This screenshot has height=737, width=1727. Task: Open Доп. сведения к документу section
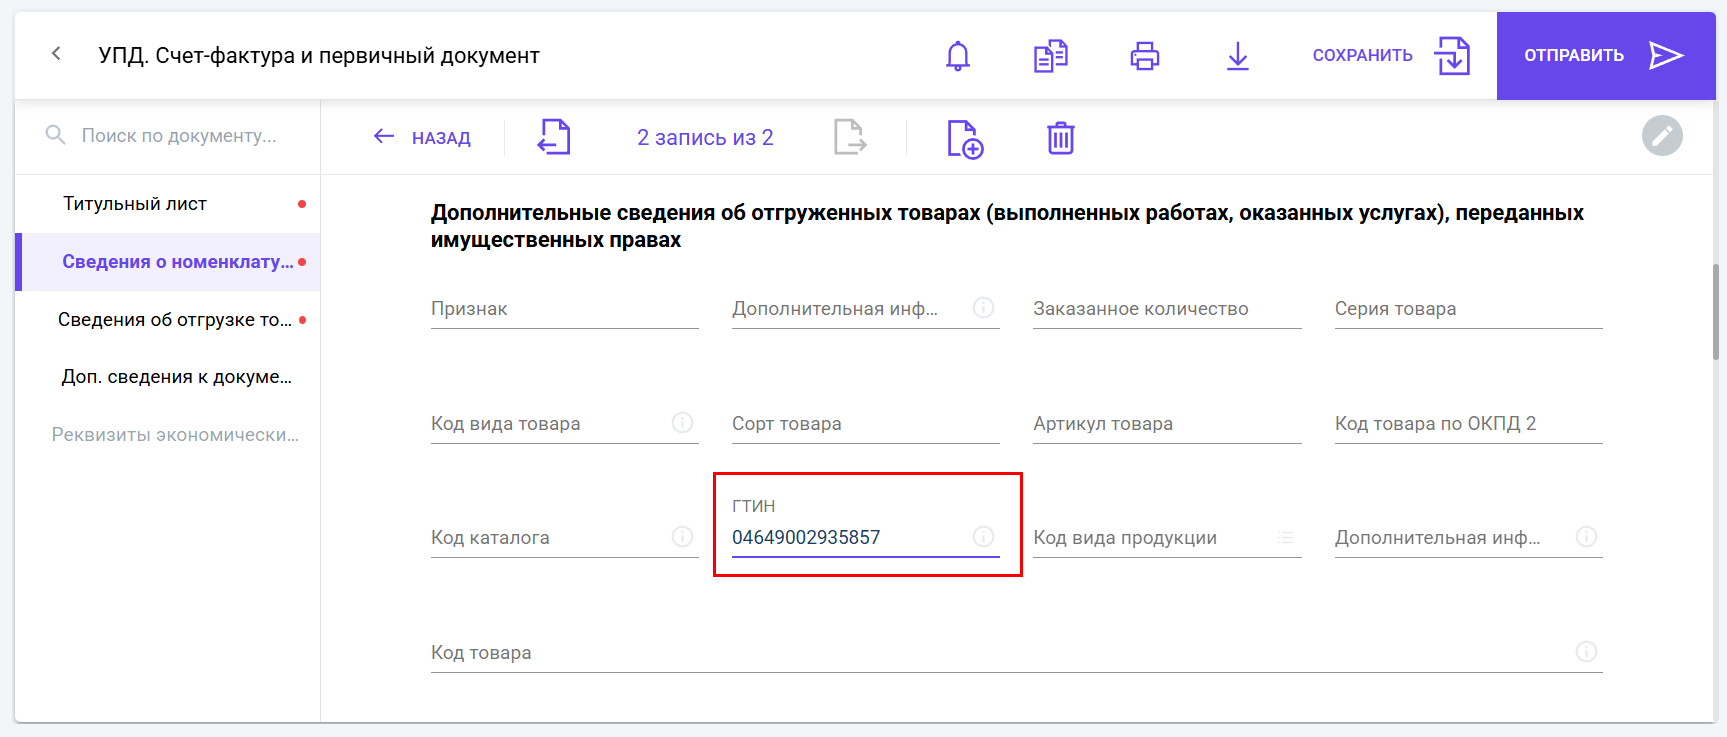pyautogui.click(x=168, y=377)
